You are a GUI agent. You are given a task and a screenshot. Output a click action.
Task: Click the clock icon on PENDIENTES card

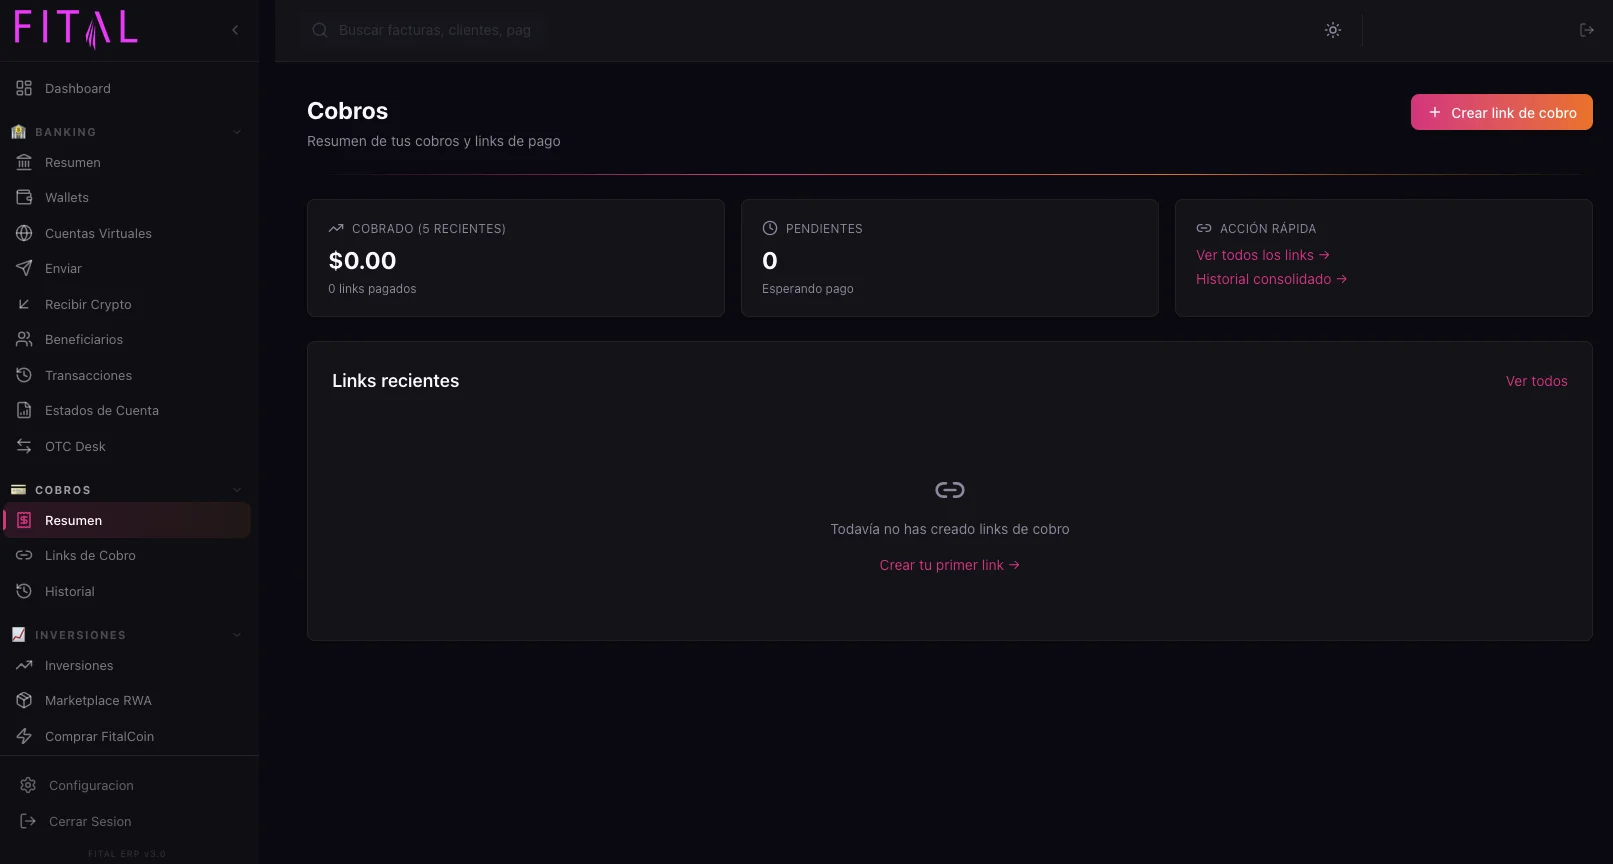[x=770, y=229]
